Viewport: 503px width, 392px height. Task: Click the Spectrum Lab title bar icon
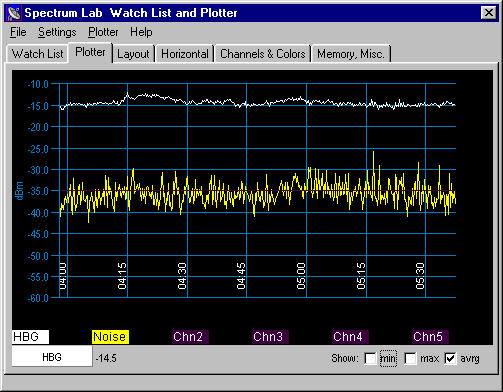click(x=14, y=13)
